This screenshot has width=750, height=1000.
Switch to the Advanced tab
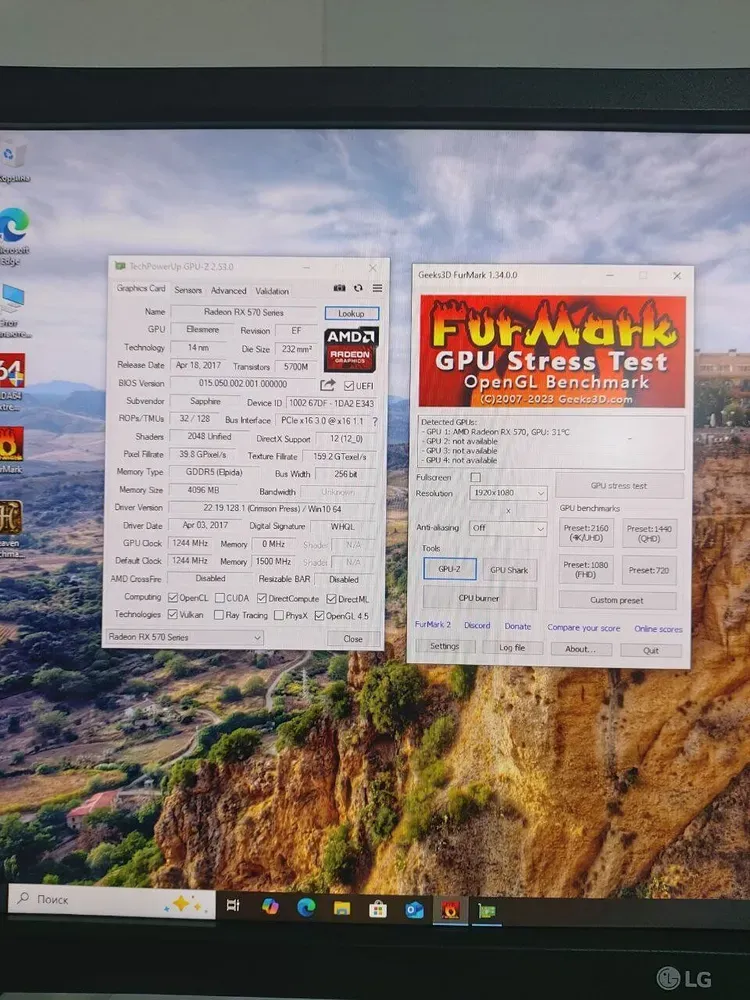228,291
